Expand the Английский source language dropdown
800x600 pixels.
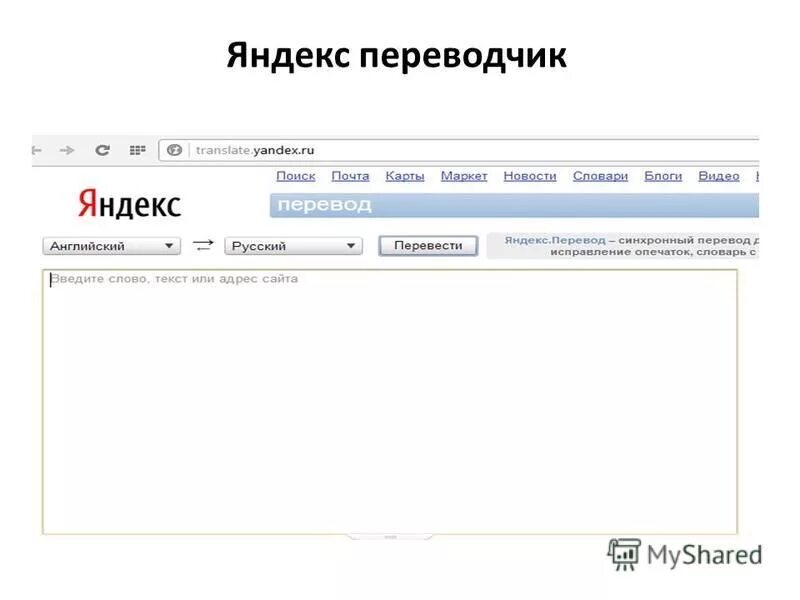click(112, 246)
